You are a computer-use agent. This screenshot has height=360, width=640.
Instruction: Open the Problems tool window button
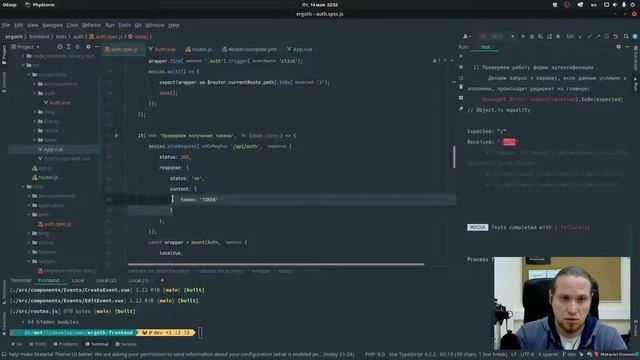pyautogui.click(x=65, y=344)
